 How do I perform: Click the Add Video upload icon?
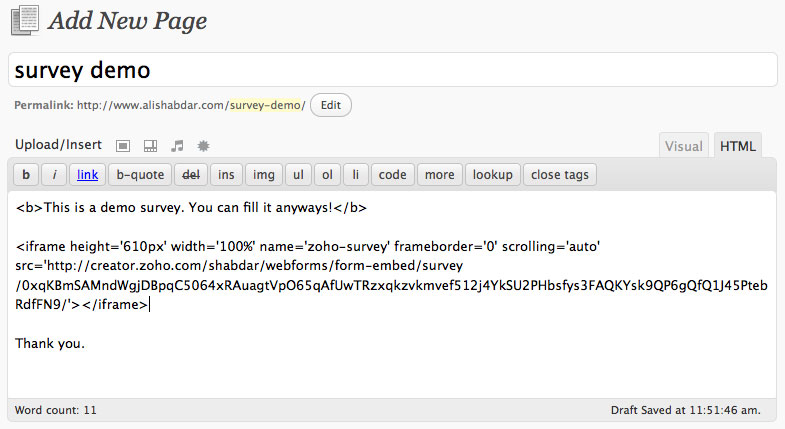coord(150,146)
